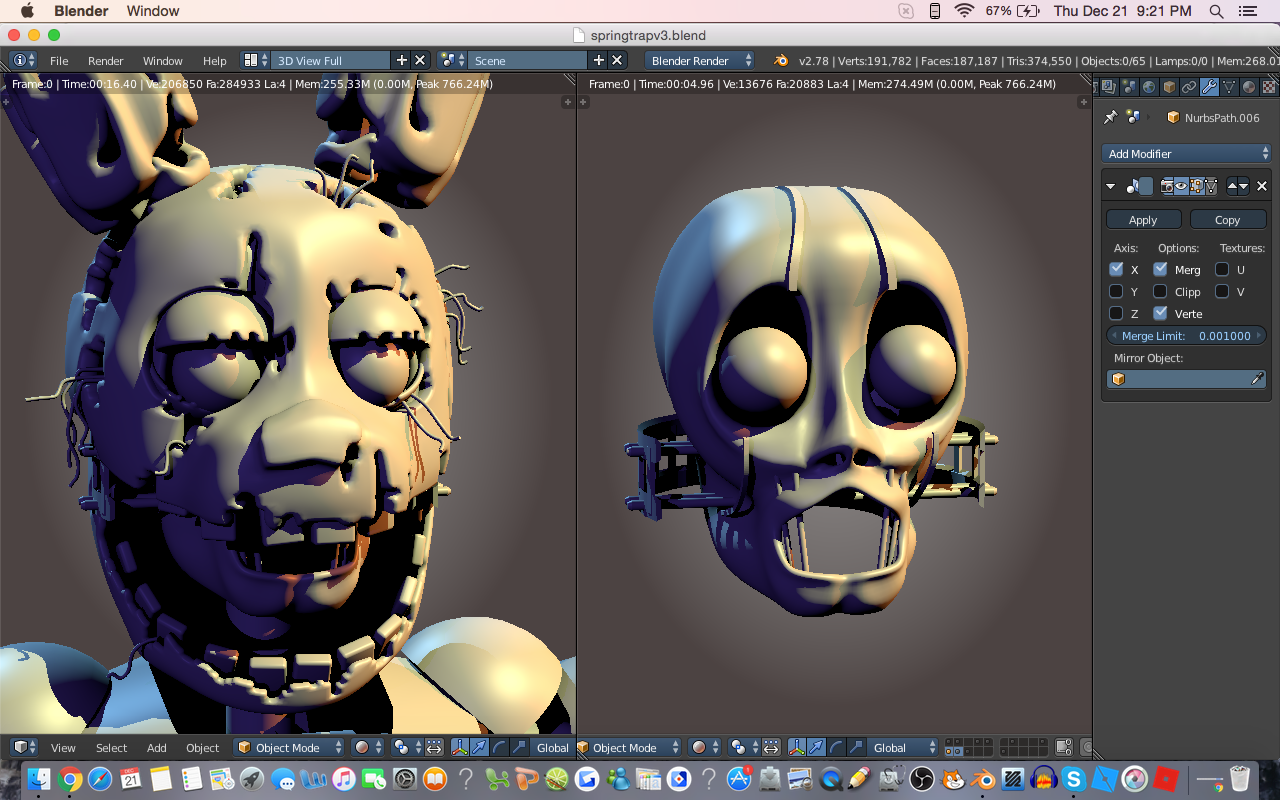Collapse the Mirror modifier panel triangle
Viewport: 1280px width, 800px height.
1110,186
